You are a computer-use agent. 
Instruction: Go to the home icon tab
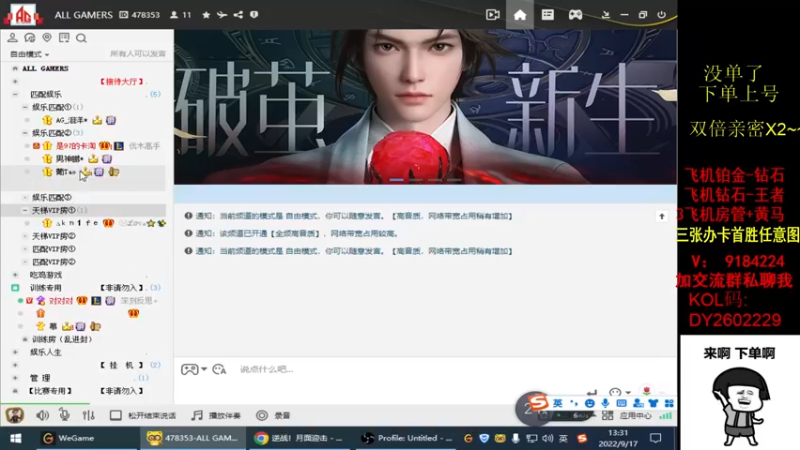520,15
